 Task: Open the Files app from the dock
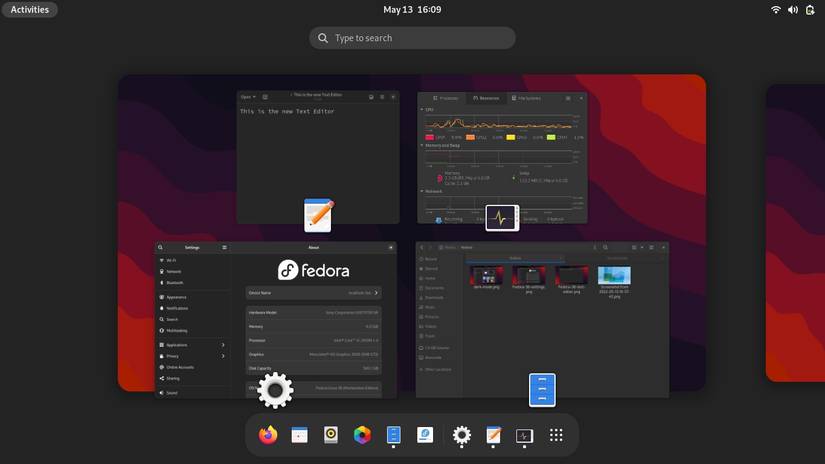[x=394, y=435]
